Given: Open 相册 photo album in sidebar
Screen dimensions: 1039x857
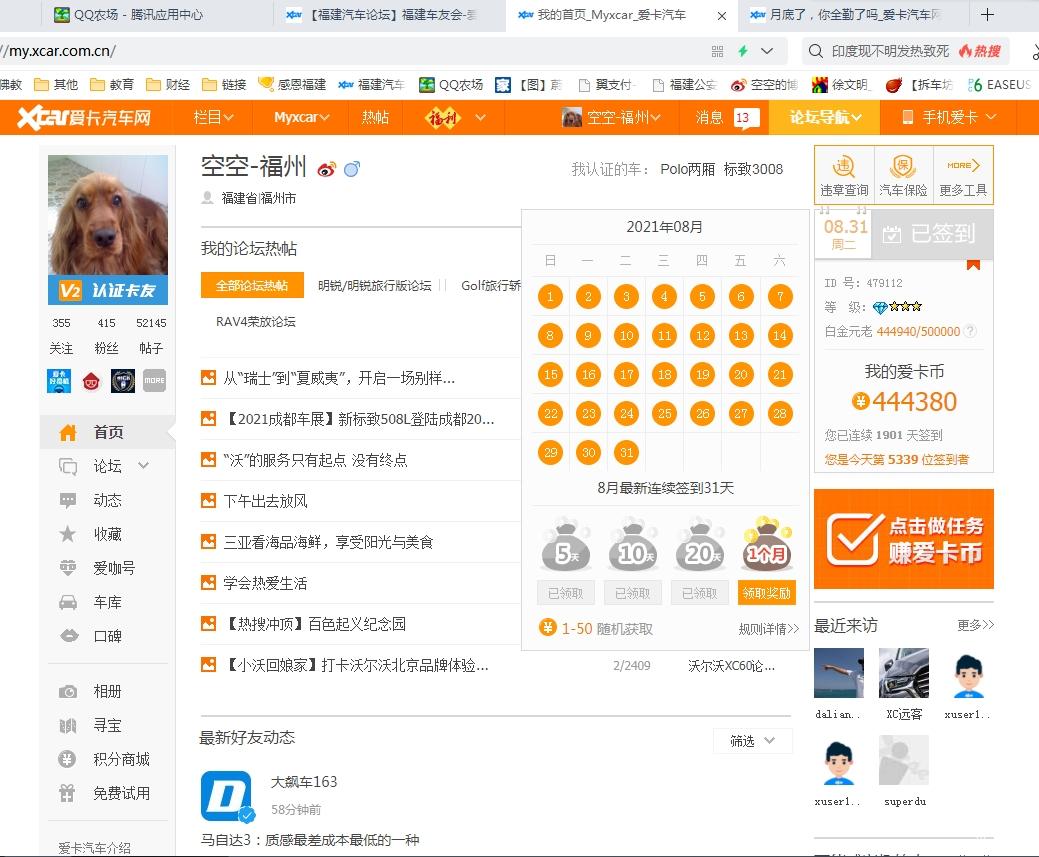Looking at the screenshot, I should [107, 691].
